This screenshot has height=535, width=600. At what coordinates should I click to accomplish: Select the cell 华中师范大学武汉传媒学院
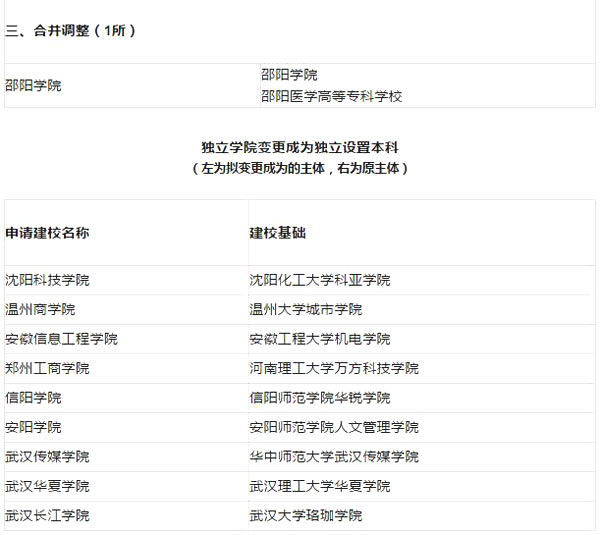pos(422,457)
